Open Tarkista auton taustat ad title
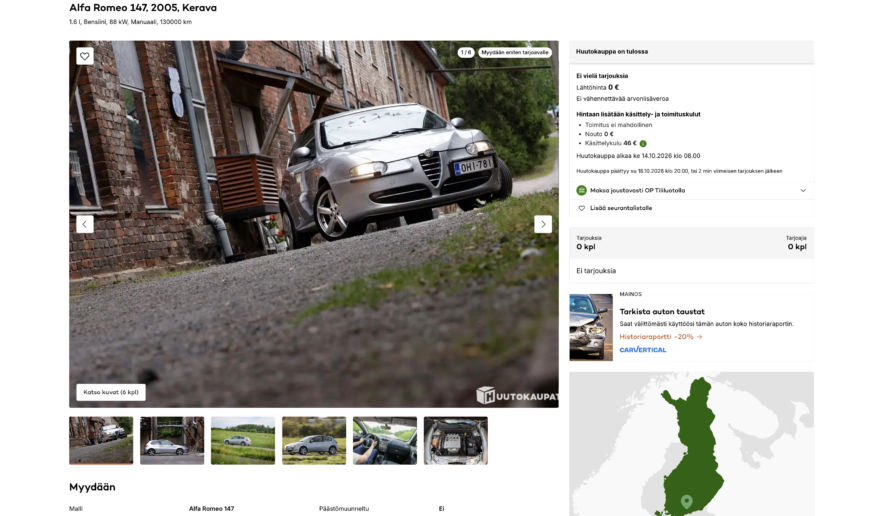Viewport: 880px width, 516px height. point(662,312)
